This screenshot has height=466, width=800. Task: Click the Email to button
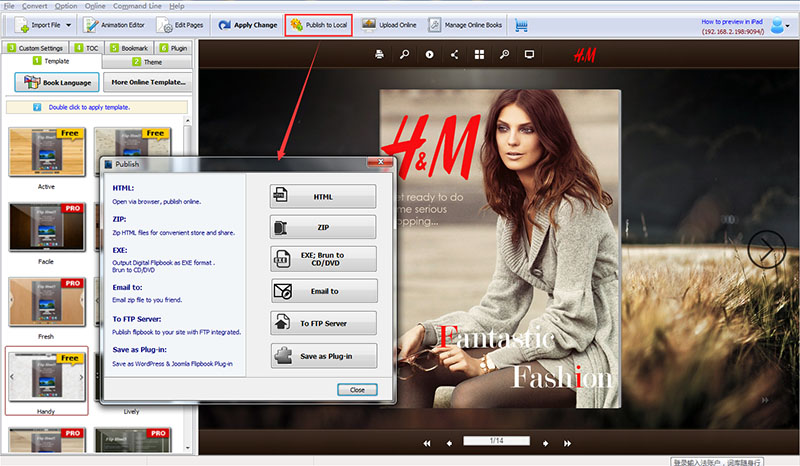(324, 291)
